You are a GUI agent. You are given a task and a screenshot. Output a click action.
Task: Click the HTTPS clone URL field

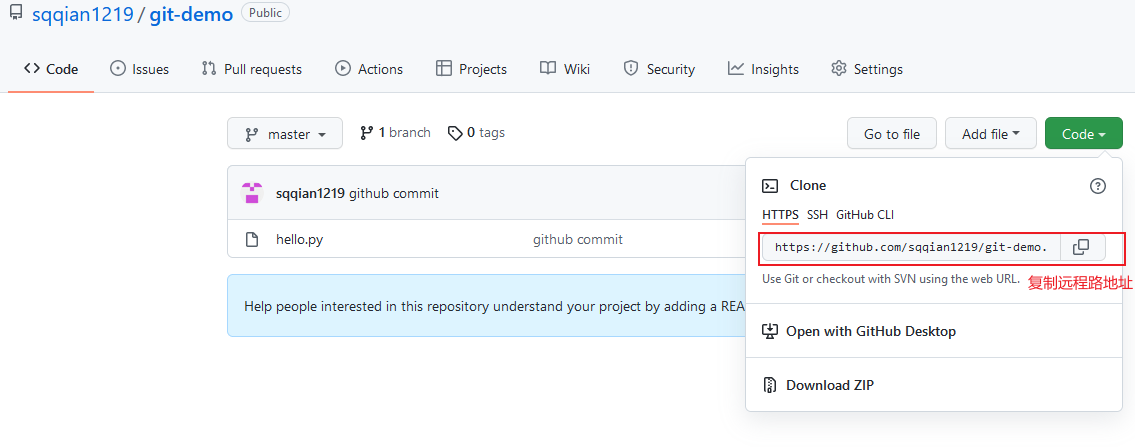click(x=911, y=247)
